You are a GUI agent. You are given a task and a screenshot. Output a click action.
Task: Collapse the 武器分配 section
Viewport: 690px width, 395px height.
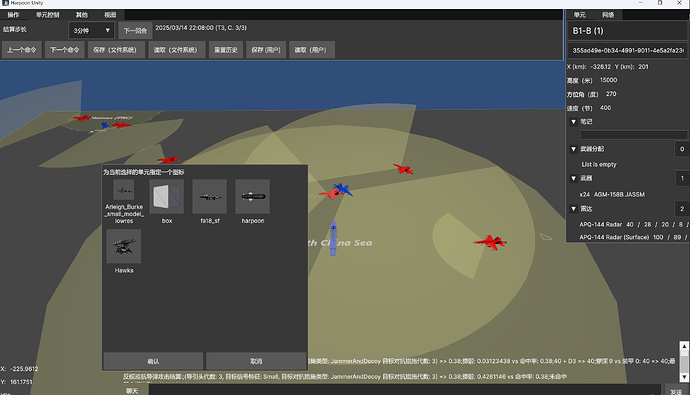(573, 149)
